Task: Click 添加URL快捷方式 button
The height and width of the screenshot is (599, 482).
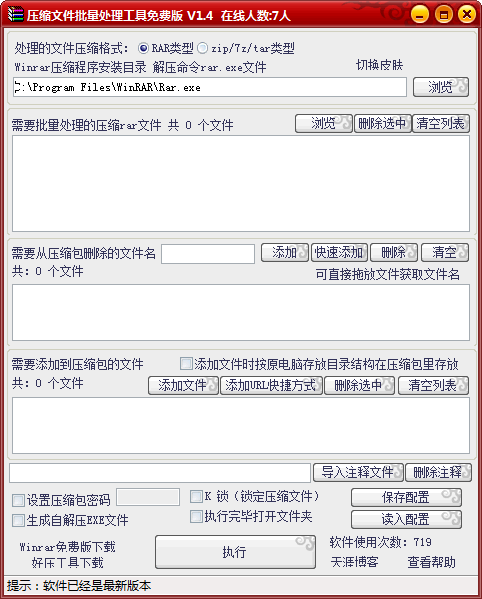Action: tap(271, 385)
